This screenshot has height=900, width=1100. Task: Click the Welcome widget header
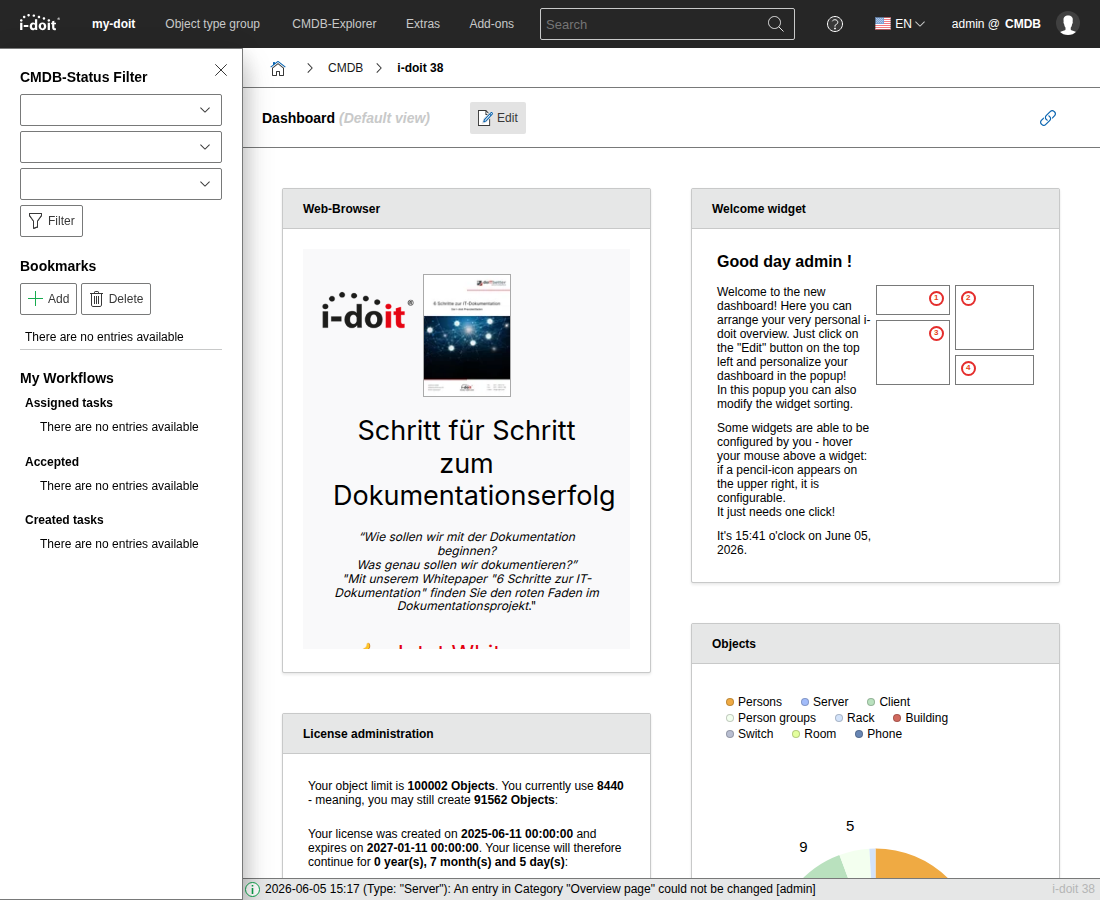pyautogui.click(x=876, y=209)
